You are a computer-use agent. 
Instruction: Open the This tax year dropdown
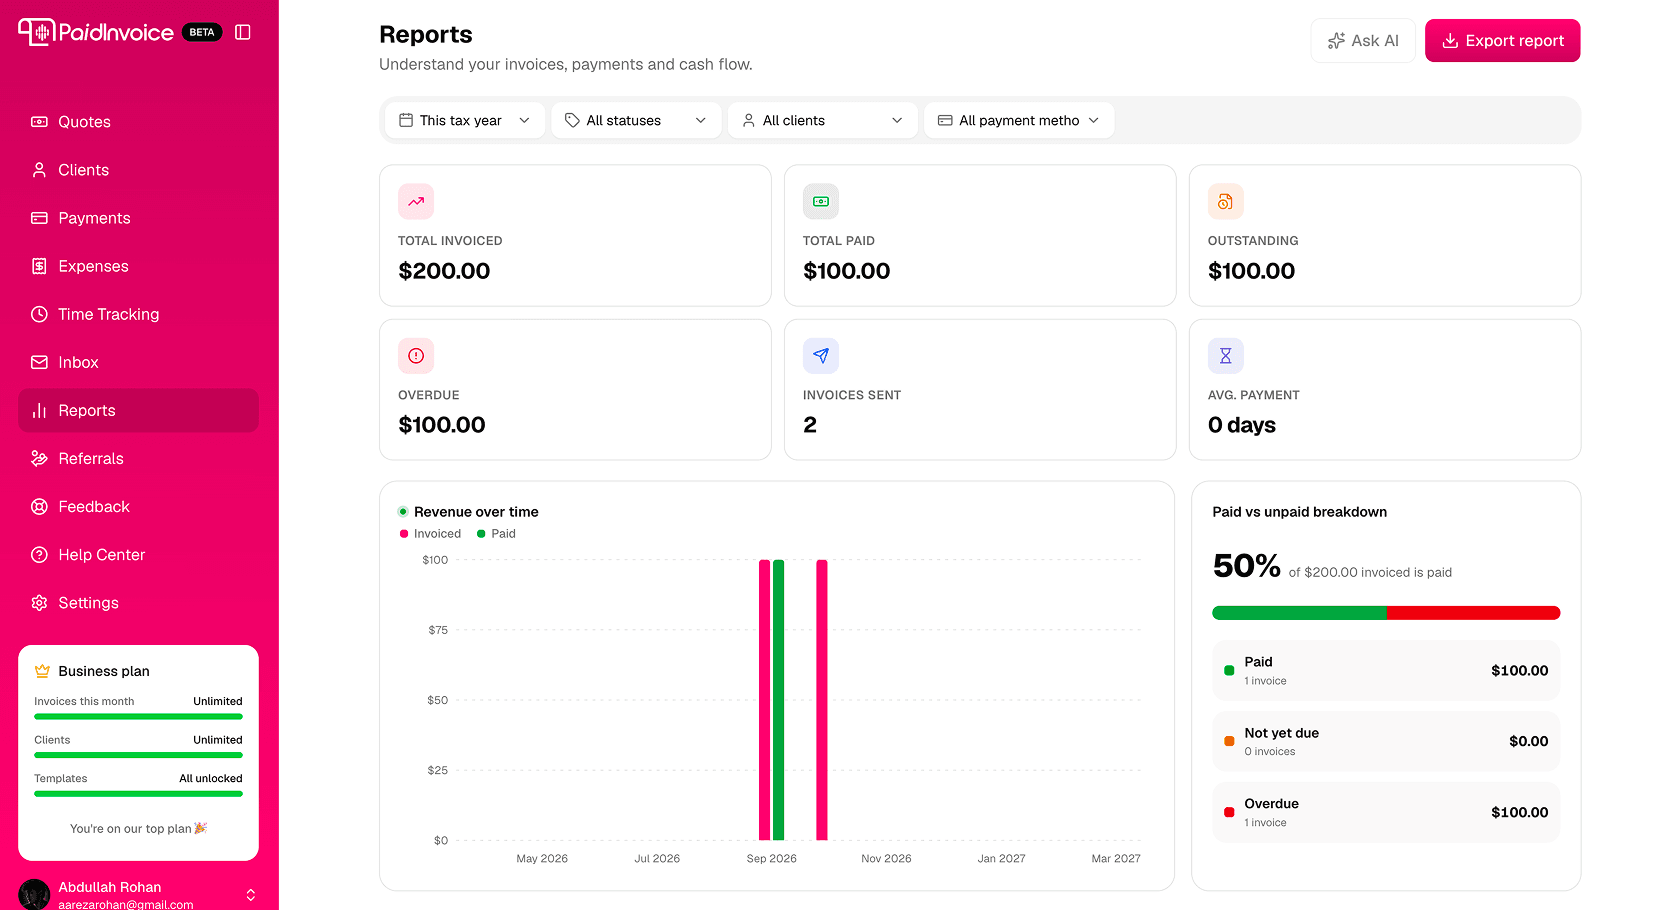click(465, 120)
